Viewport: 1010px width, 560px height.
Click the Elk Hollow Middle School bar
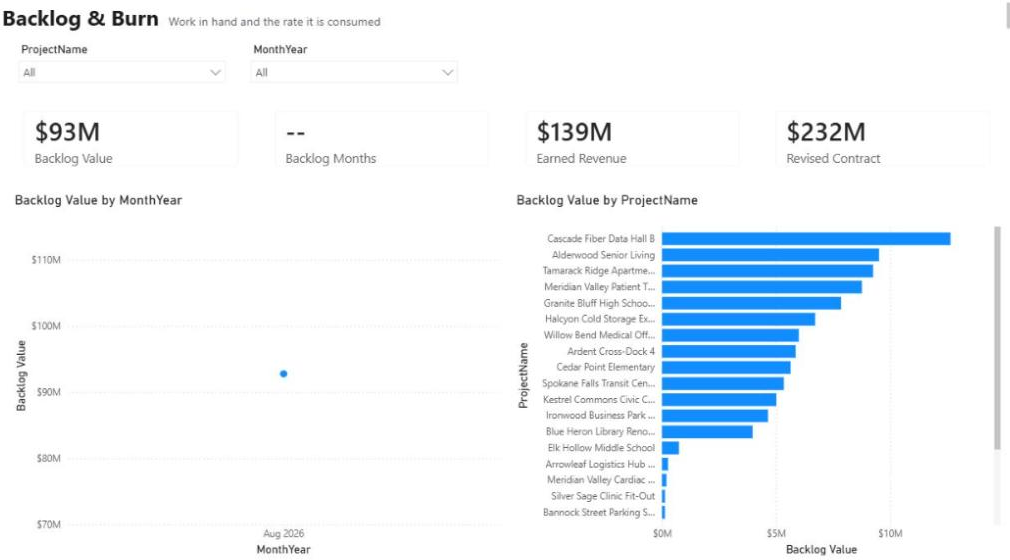tap(671, 448)
